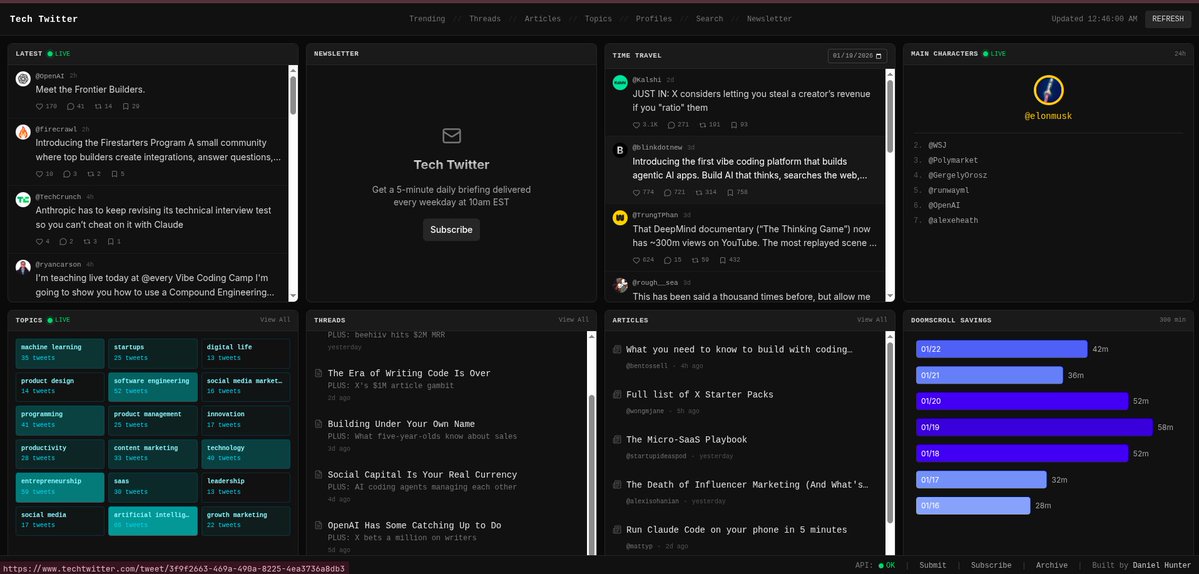Click the Latest panel scrollbar down arrow
Viewport: 1199px width, 574px height.
[293, 297]
